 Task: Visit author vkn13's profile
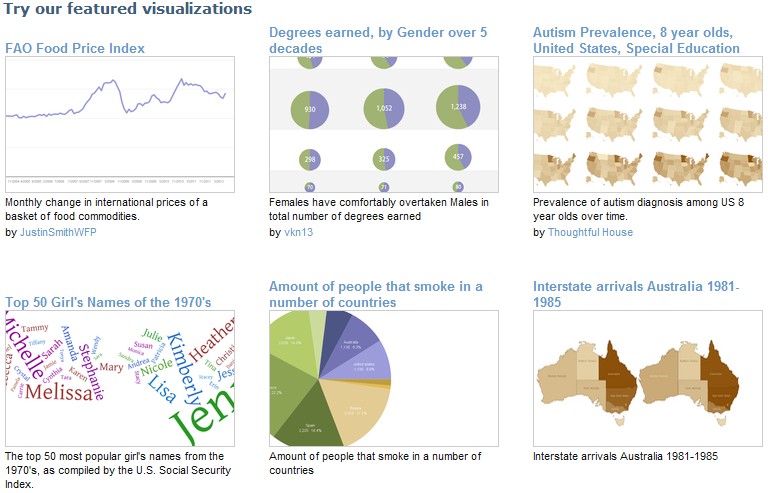(298, 232)
